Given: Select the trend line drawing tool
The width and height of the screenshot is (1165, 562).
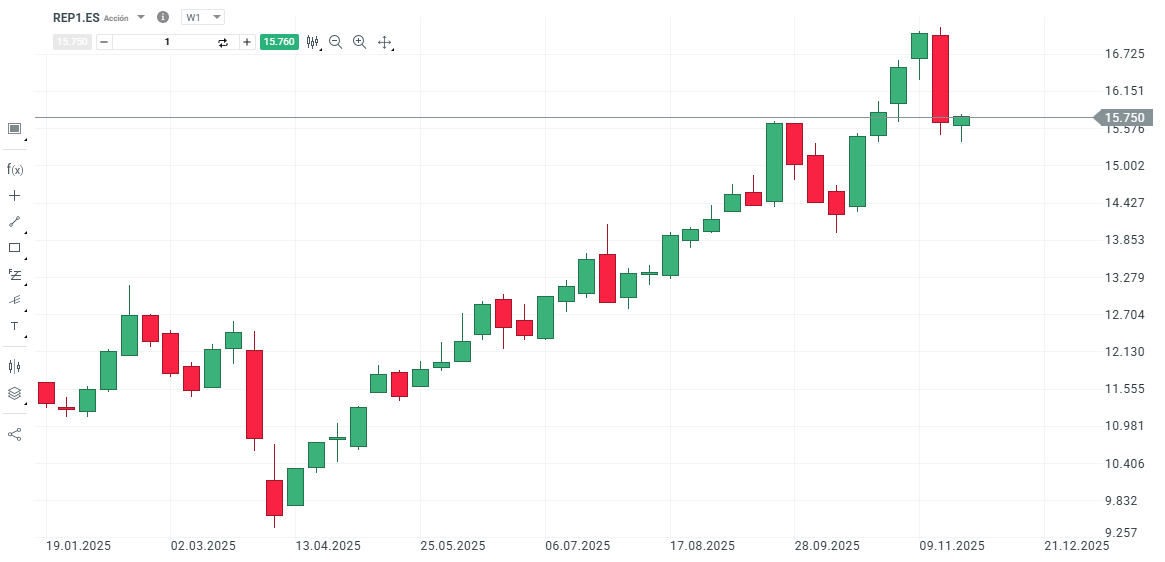Looking at the screenshot, I should [x=15, y=222].
